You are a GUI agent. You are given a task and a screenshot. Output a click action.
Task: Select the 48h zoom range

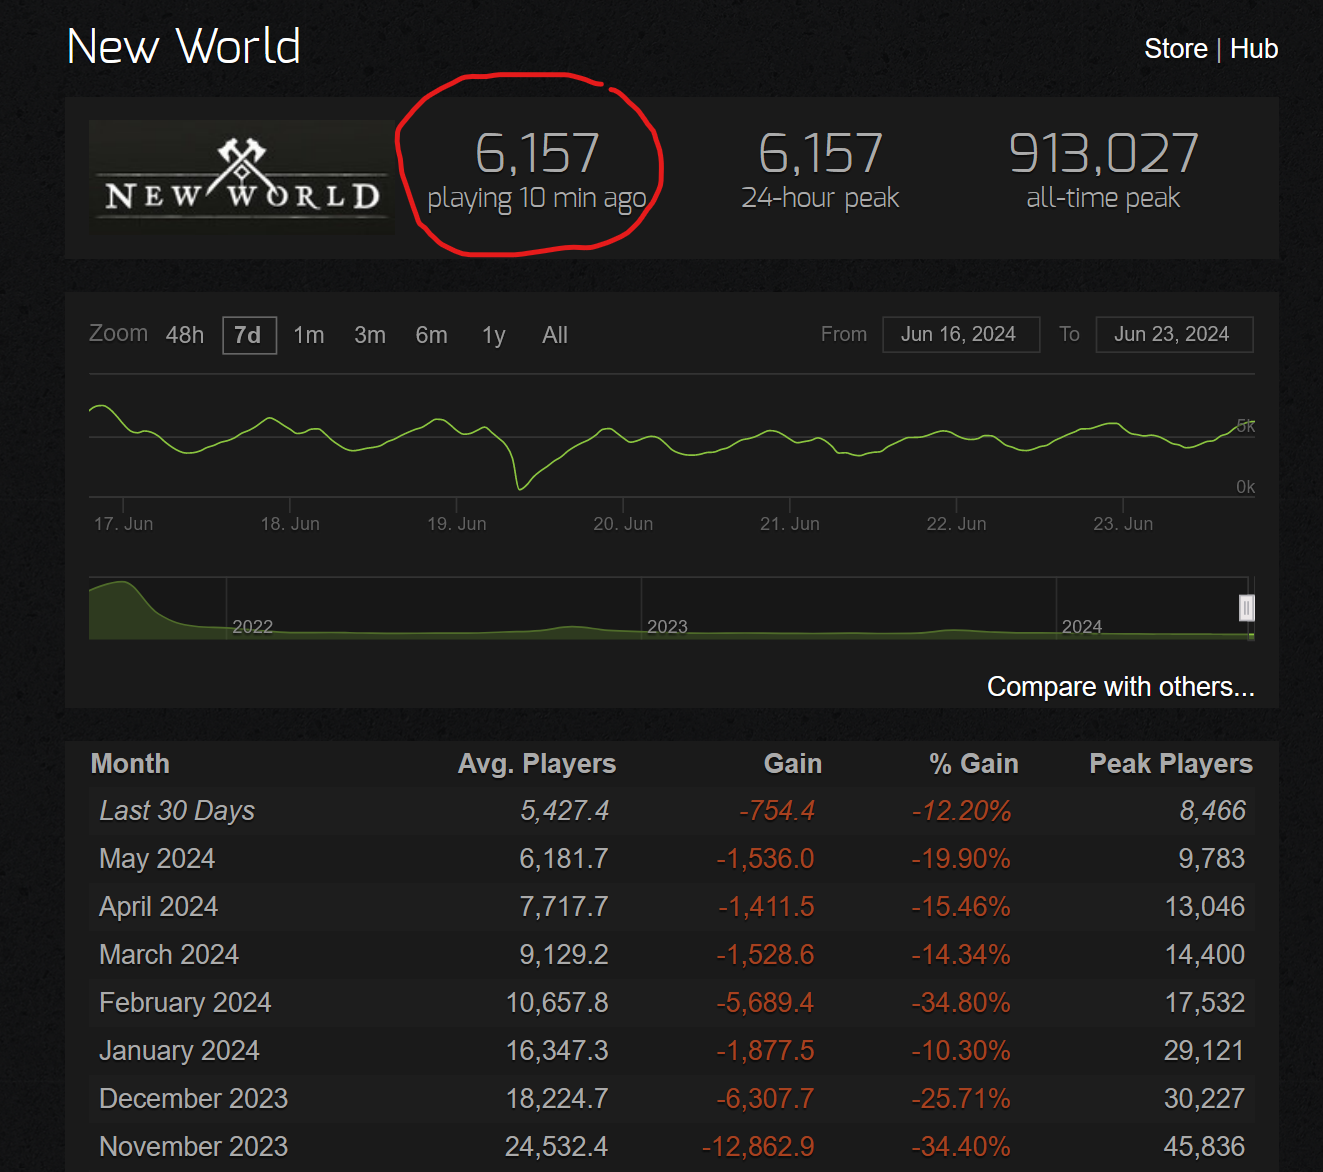pos(185,335)
